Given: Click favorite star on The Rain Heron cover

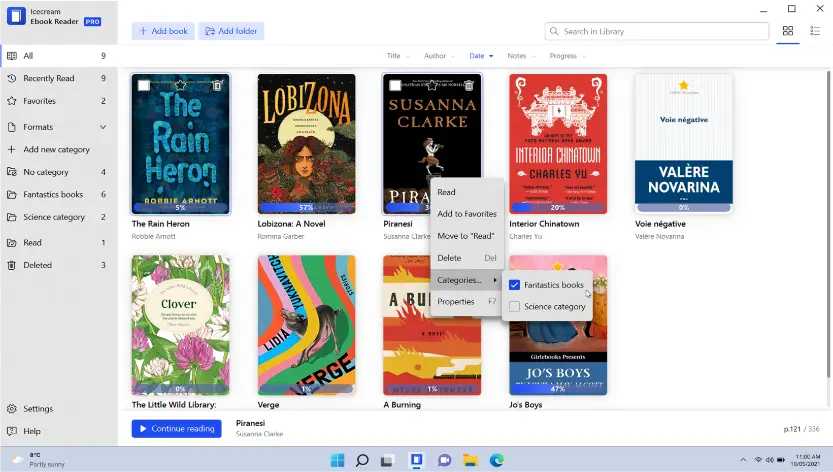Looking at the screenshot, I should tap(181, 85).
